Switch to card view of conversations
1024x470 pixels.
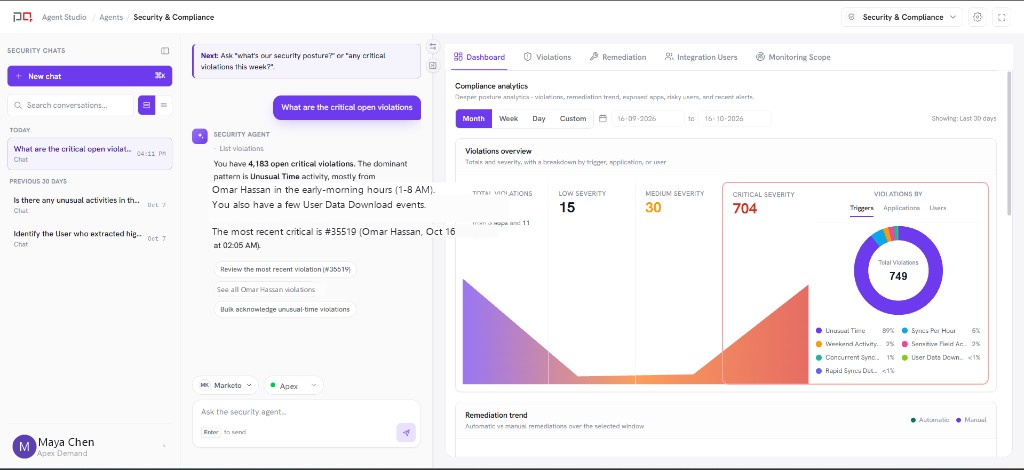(146, 105)
